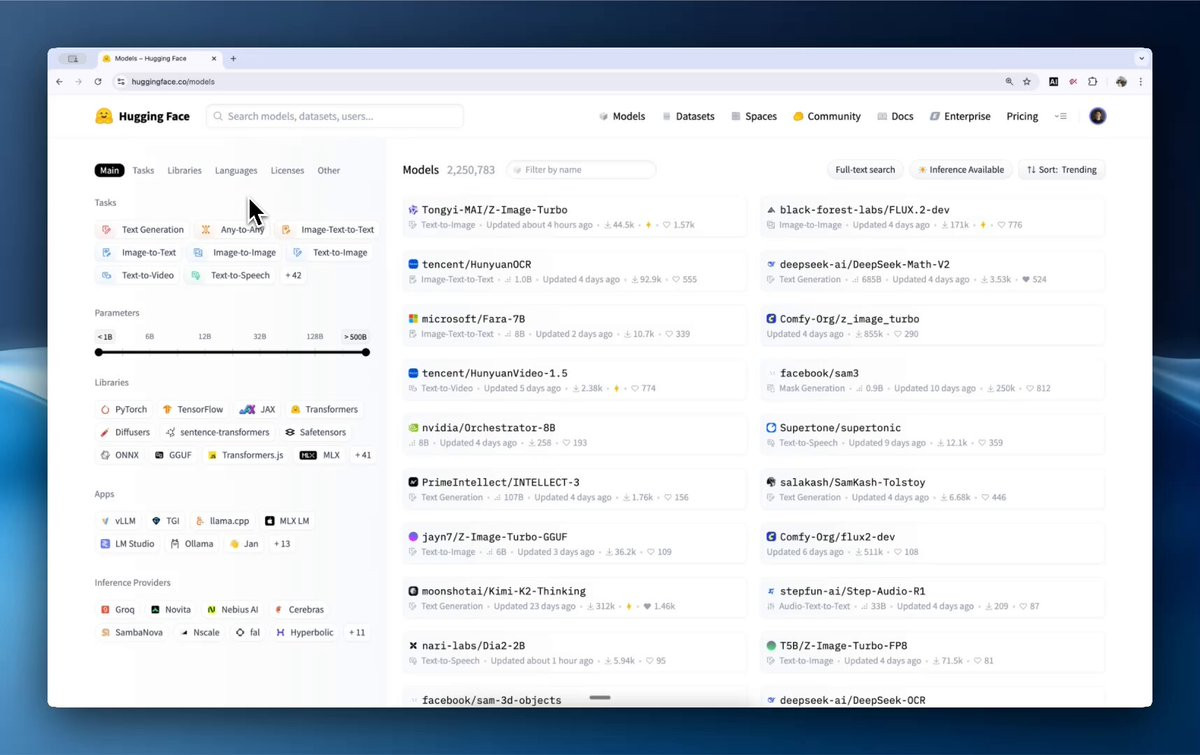Select the TensorFlow library filter

coord(192,409)
